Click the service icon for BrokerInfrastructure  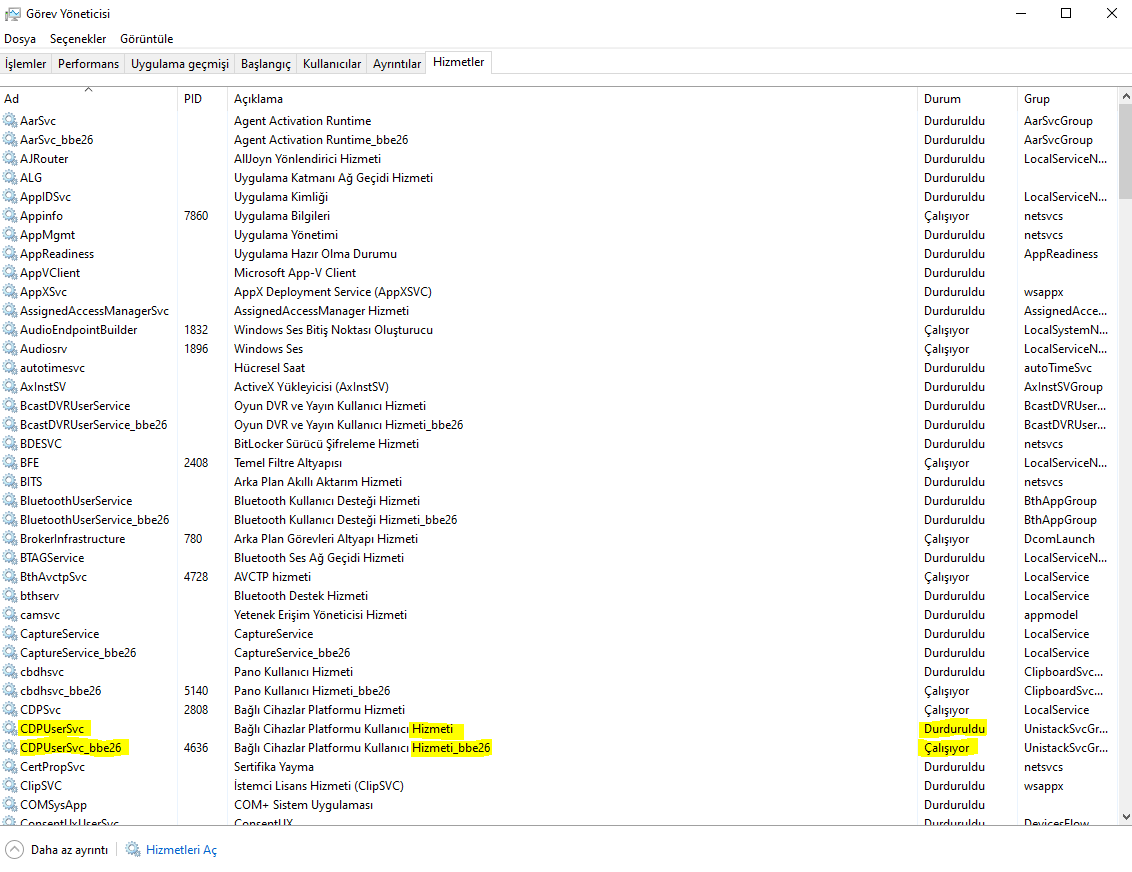(x=10, y=539)
